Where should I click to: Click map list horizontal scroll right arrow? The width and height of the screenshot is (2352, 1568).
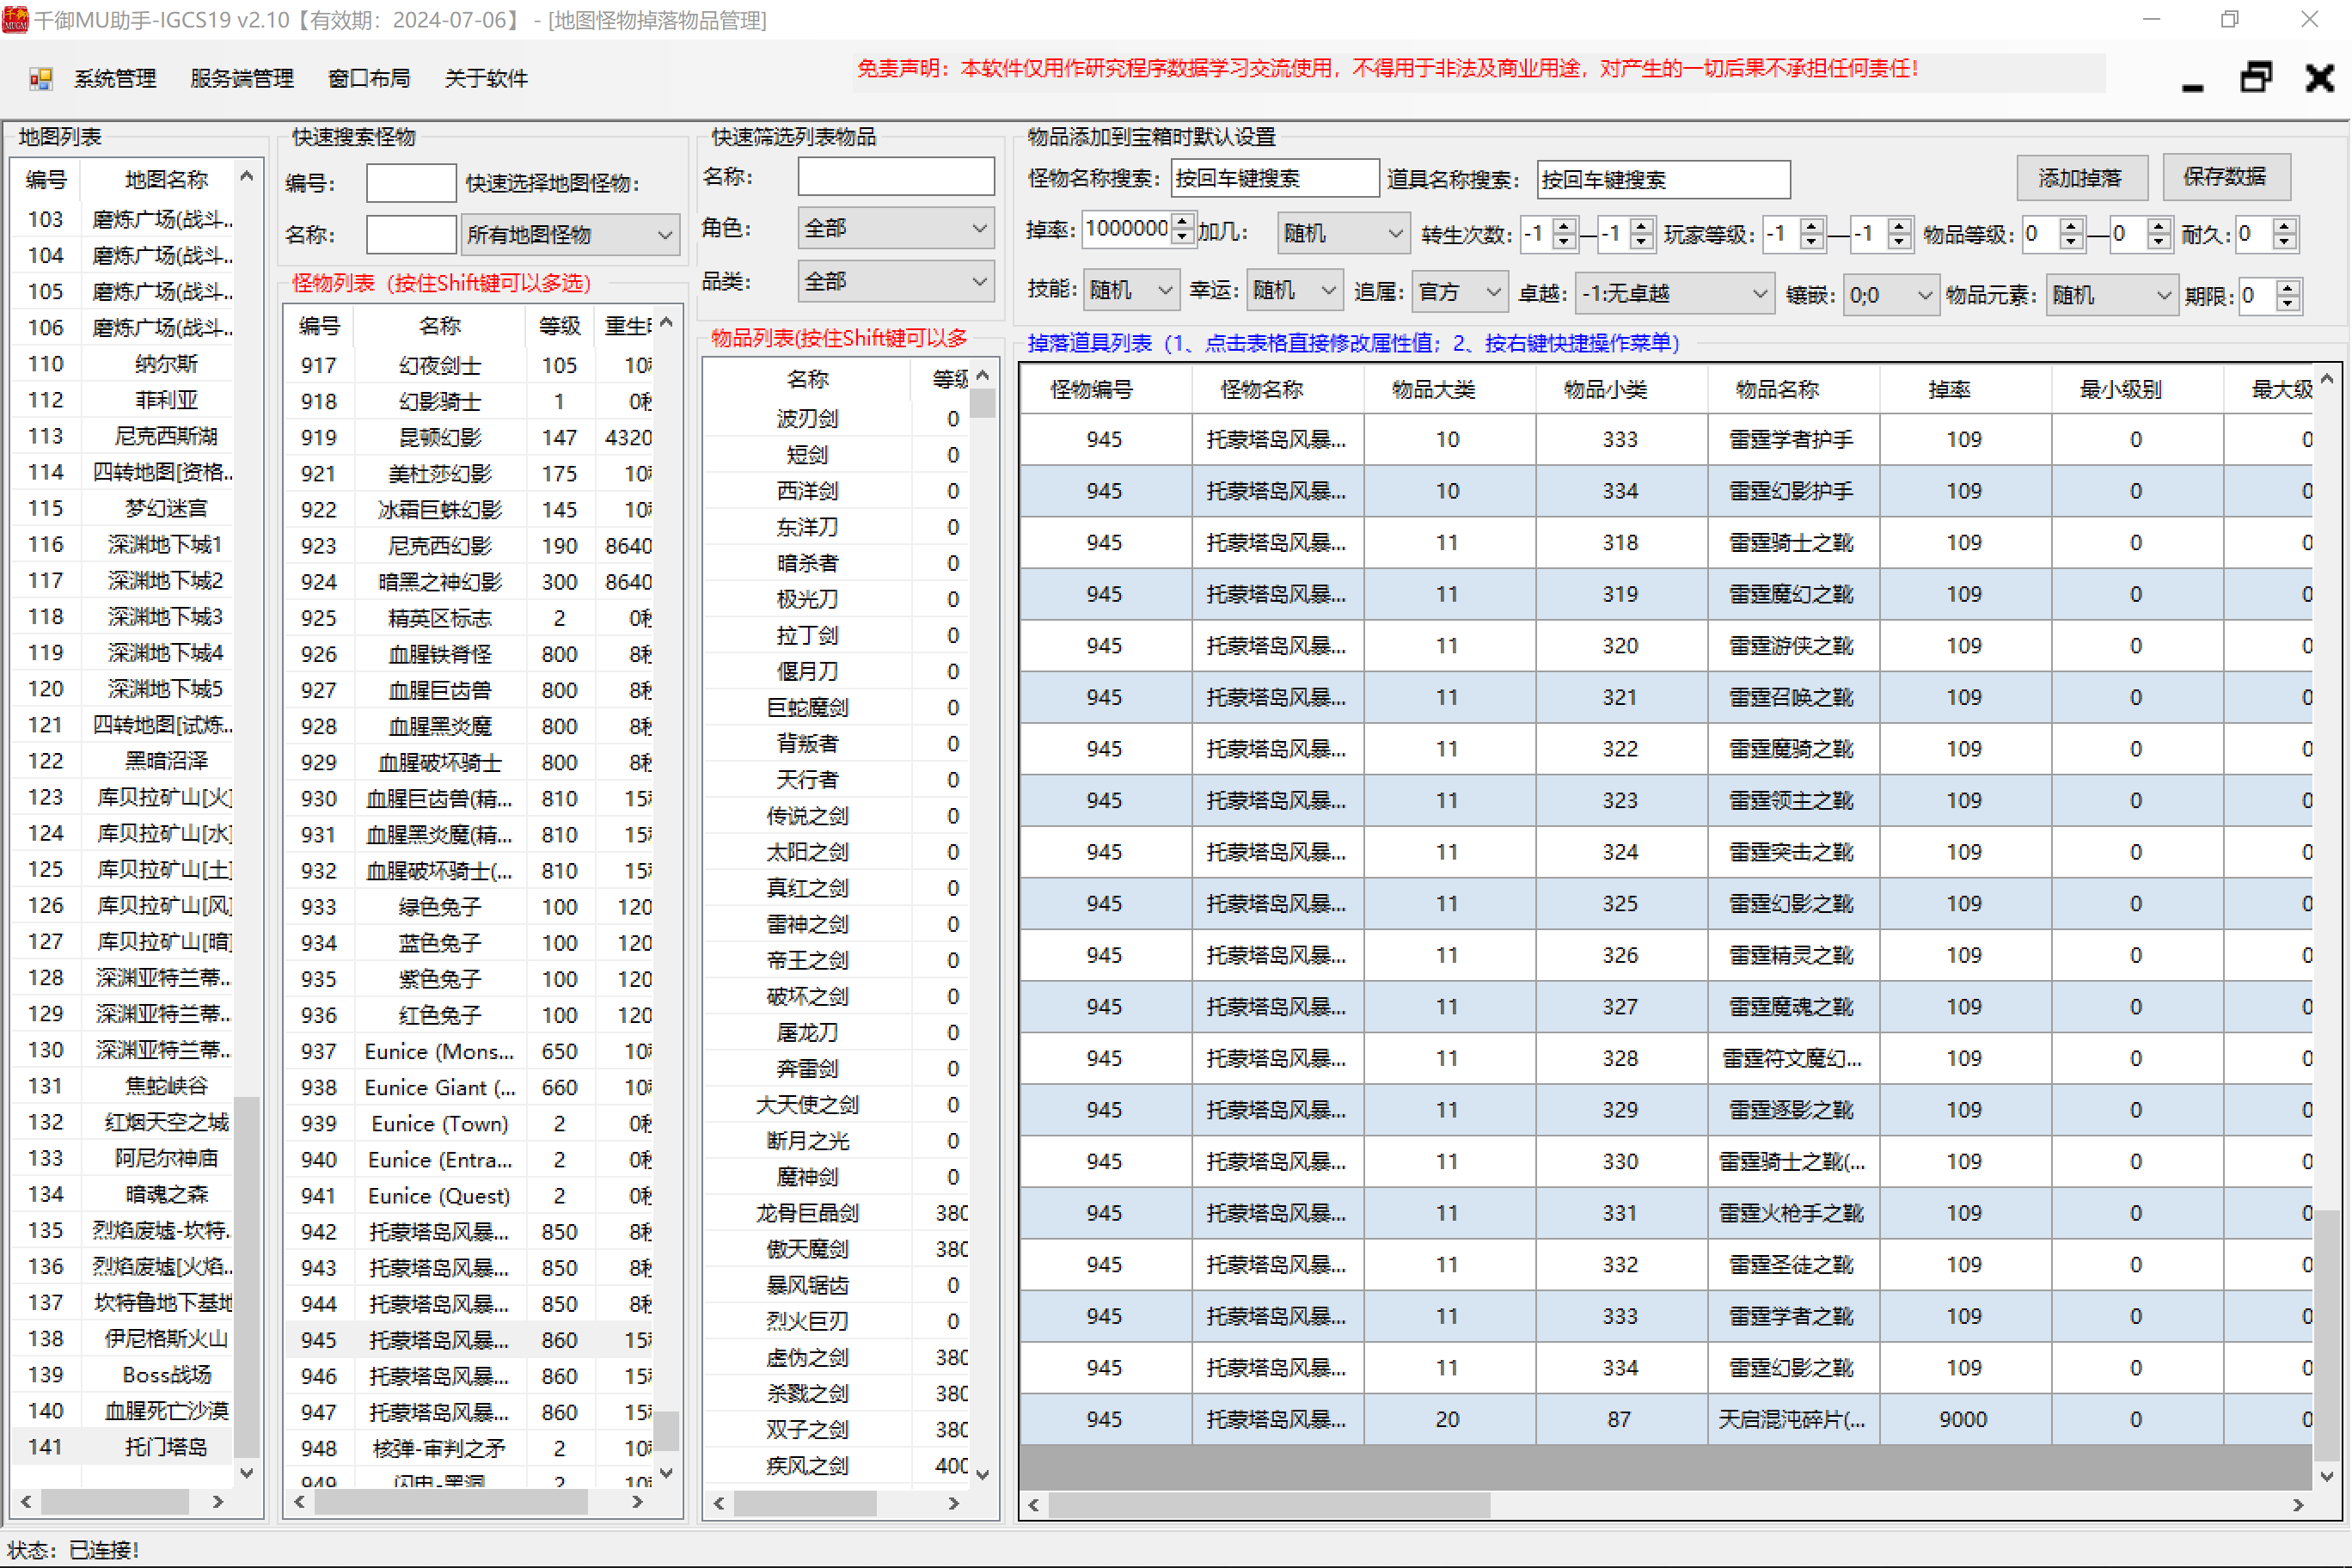pyautogui.click(x=218, y=1501)
